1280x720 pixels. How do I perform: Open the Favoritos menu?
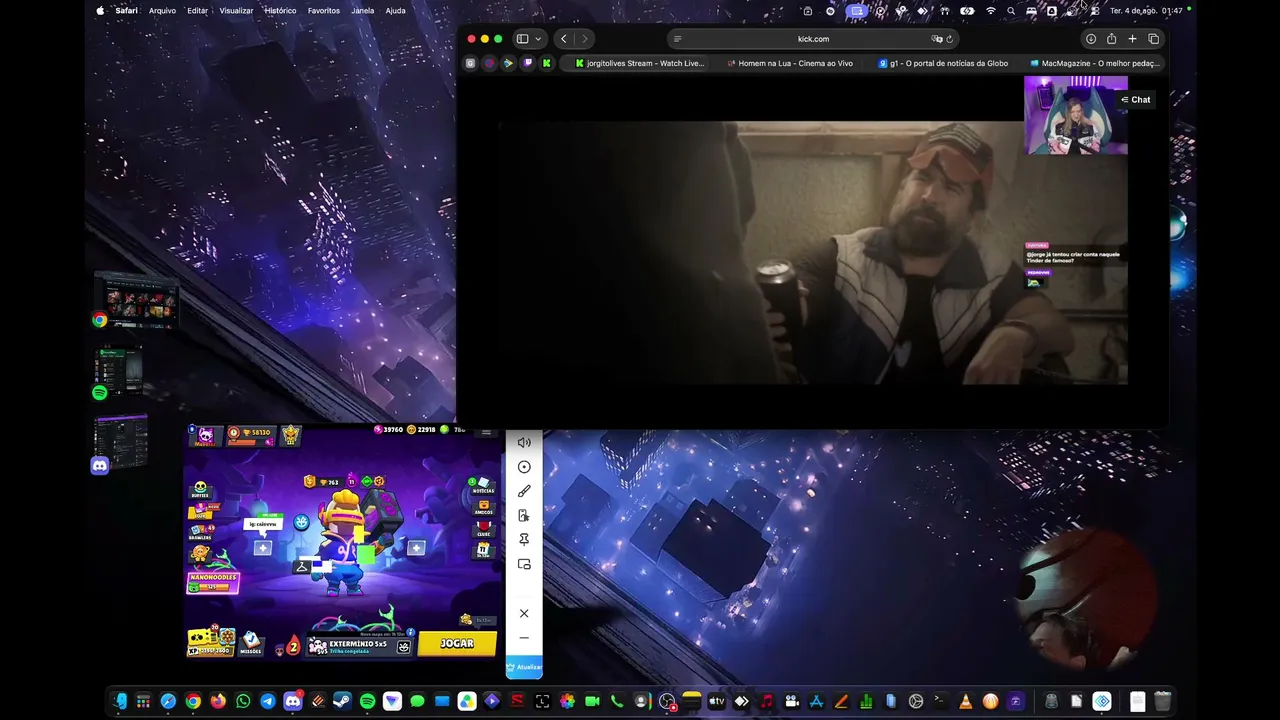[324, 11]
